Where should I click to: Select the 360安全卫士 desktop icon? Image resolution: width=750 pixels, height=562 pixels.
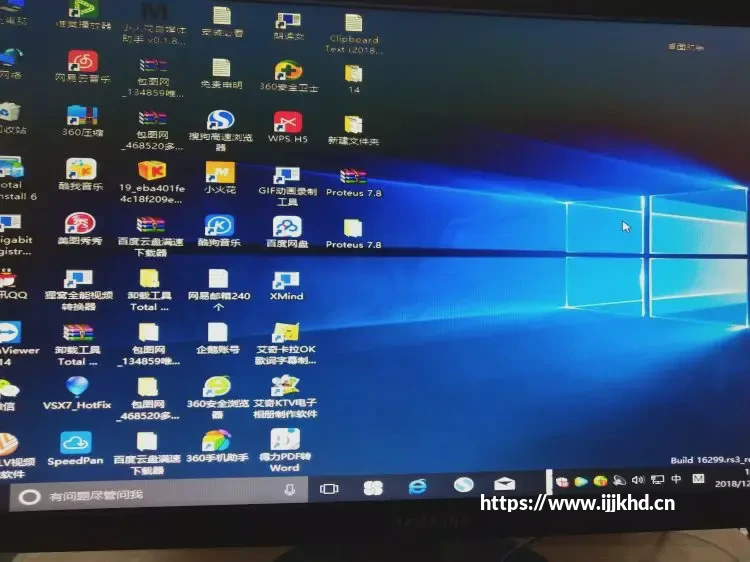point(288,76)
